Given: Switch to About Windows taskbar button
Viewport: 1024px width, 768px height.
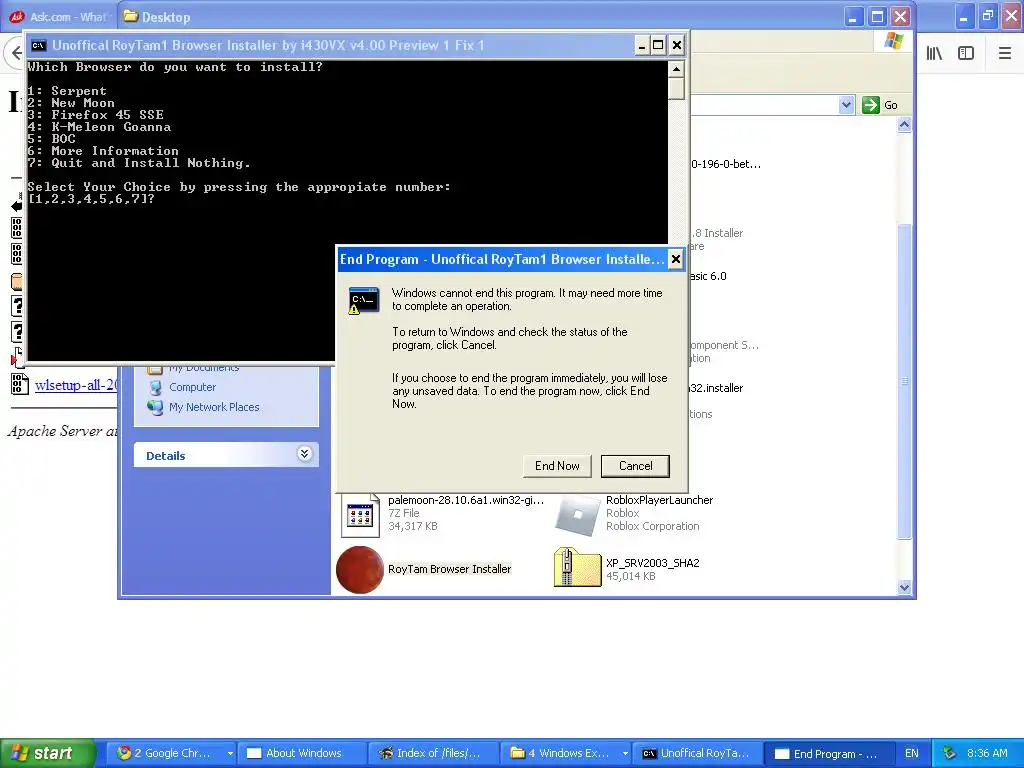Looking at the screenshot, I should point(302,753).
